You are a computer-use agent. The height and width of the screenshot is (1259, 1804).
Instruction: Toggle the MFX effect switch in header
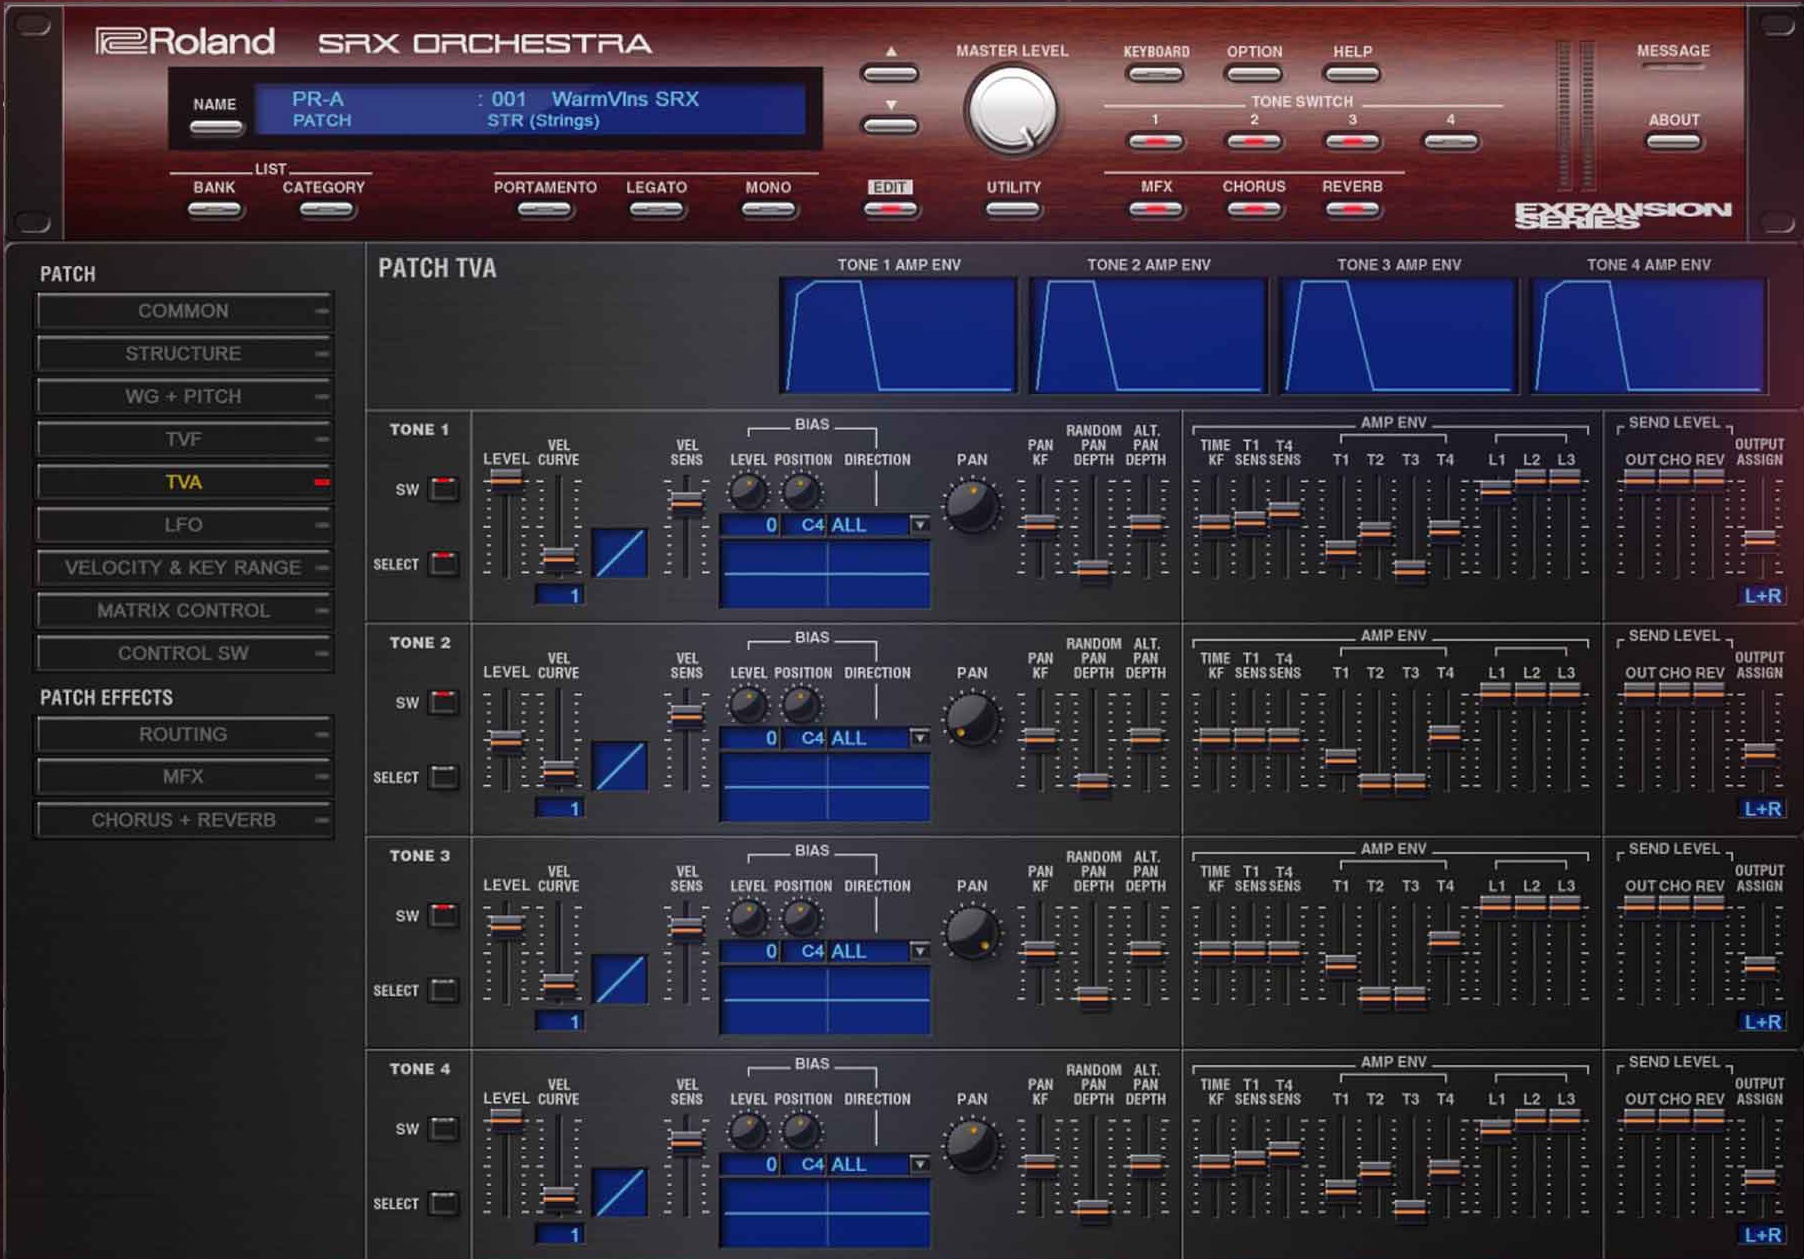pos(1155,209)
